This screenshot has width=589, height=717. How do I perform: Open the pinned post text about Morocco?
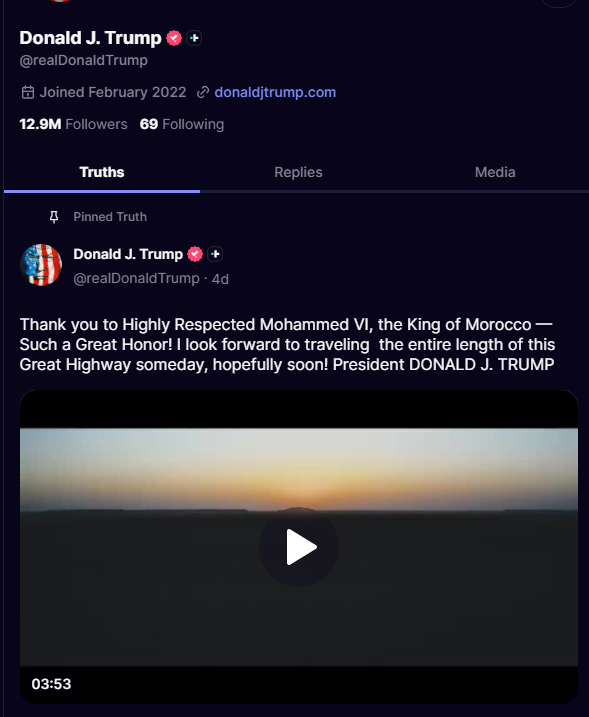287,344
